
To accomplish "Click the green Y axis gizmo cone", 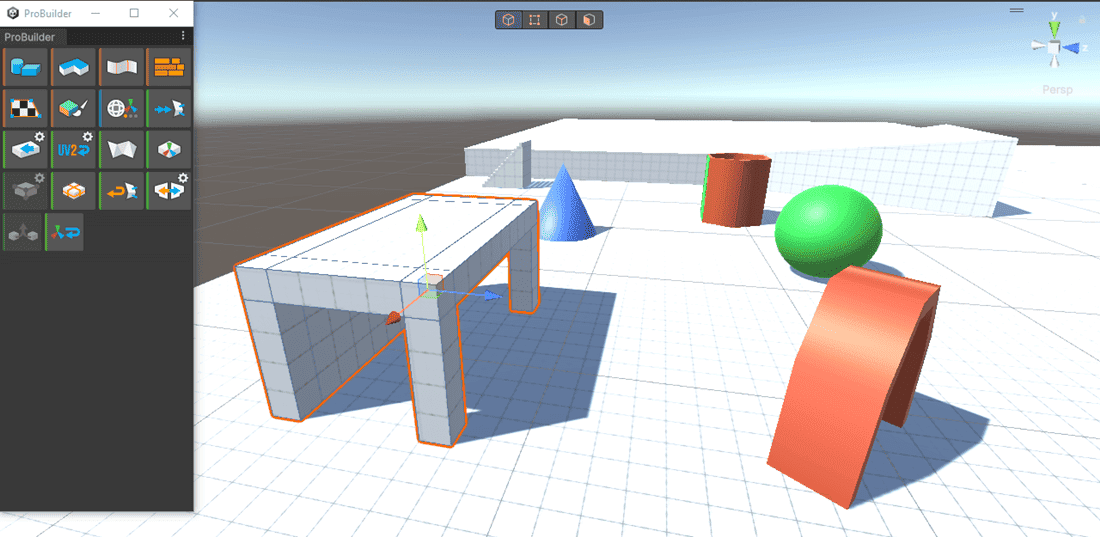I will pyautogui.click(x=1054, y=25).
